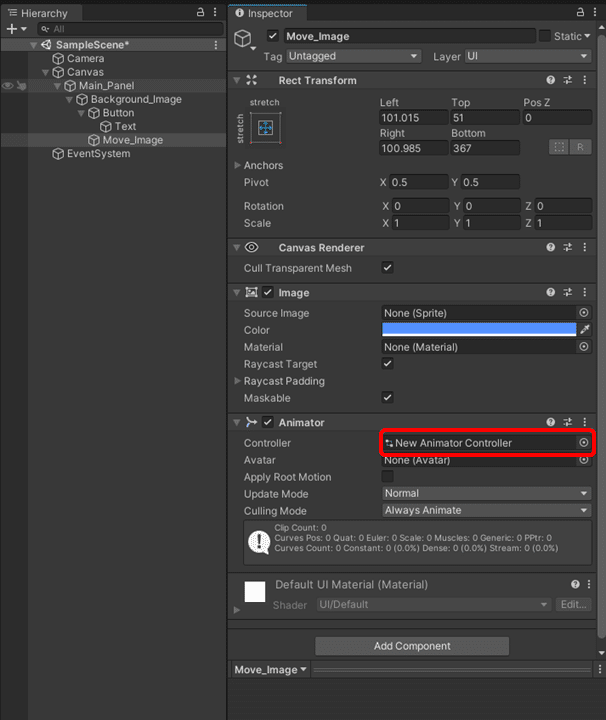This screenshot has width=606, height=720.
Task: Open Default UI Material help
Action: (575, 584)
